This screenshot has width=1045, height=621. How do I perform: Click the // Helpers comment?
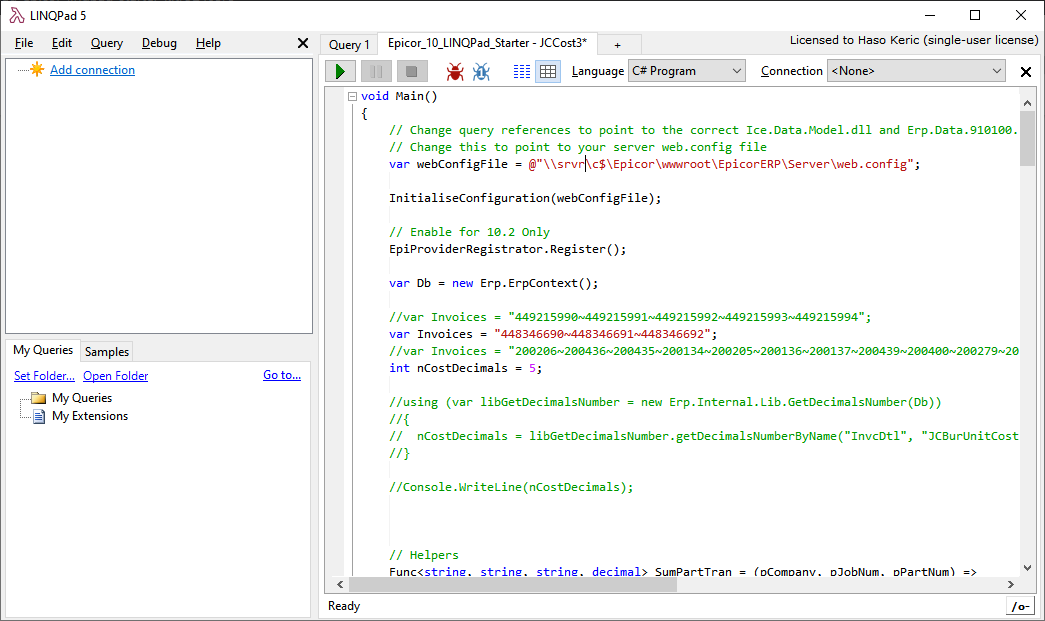pos(424,555)
